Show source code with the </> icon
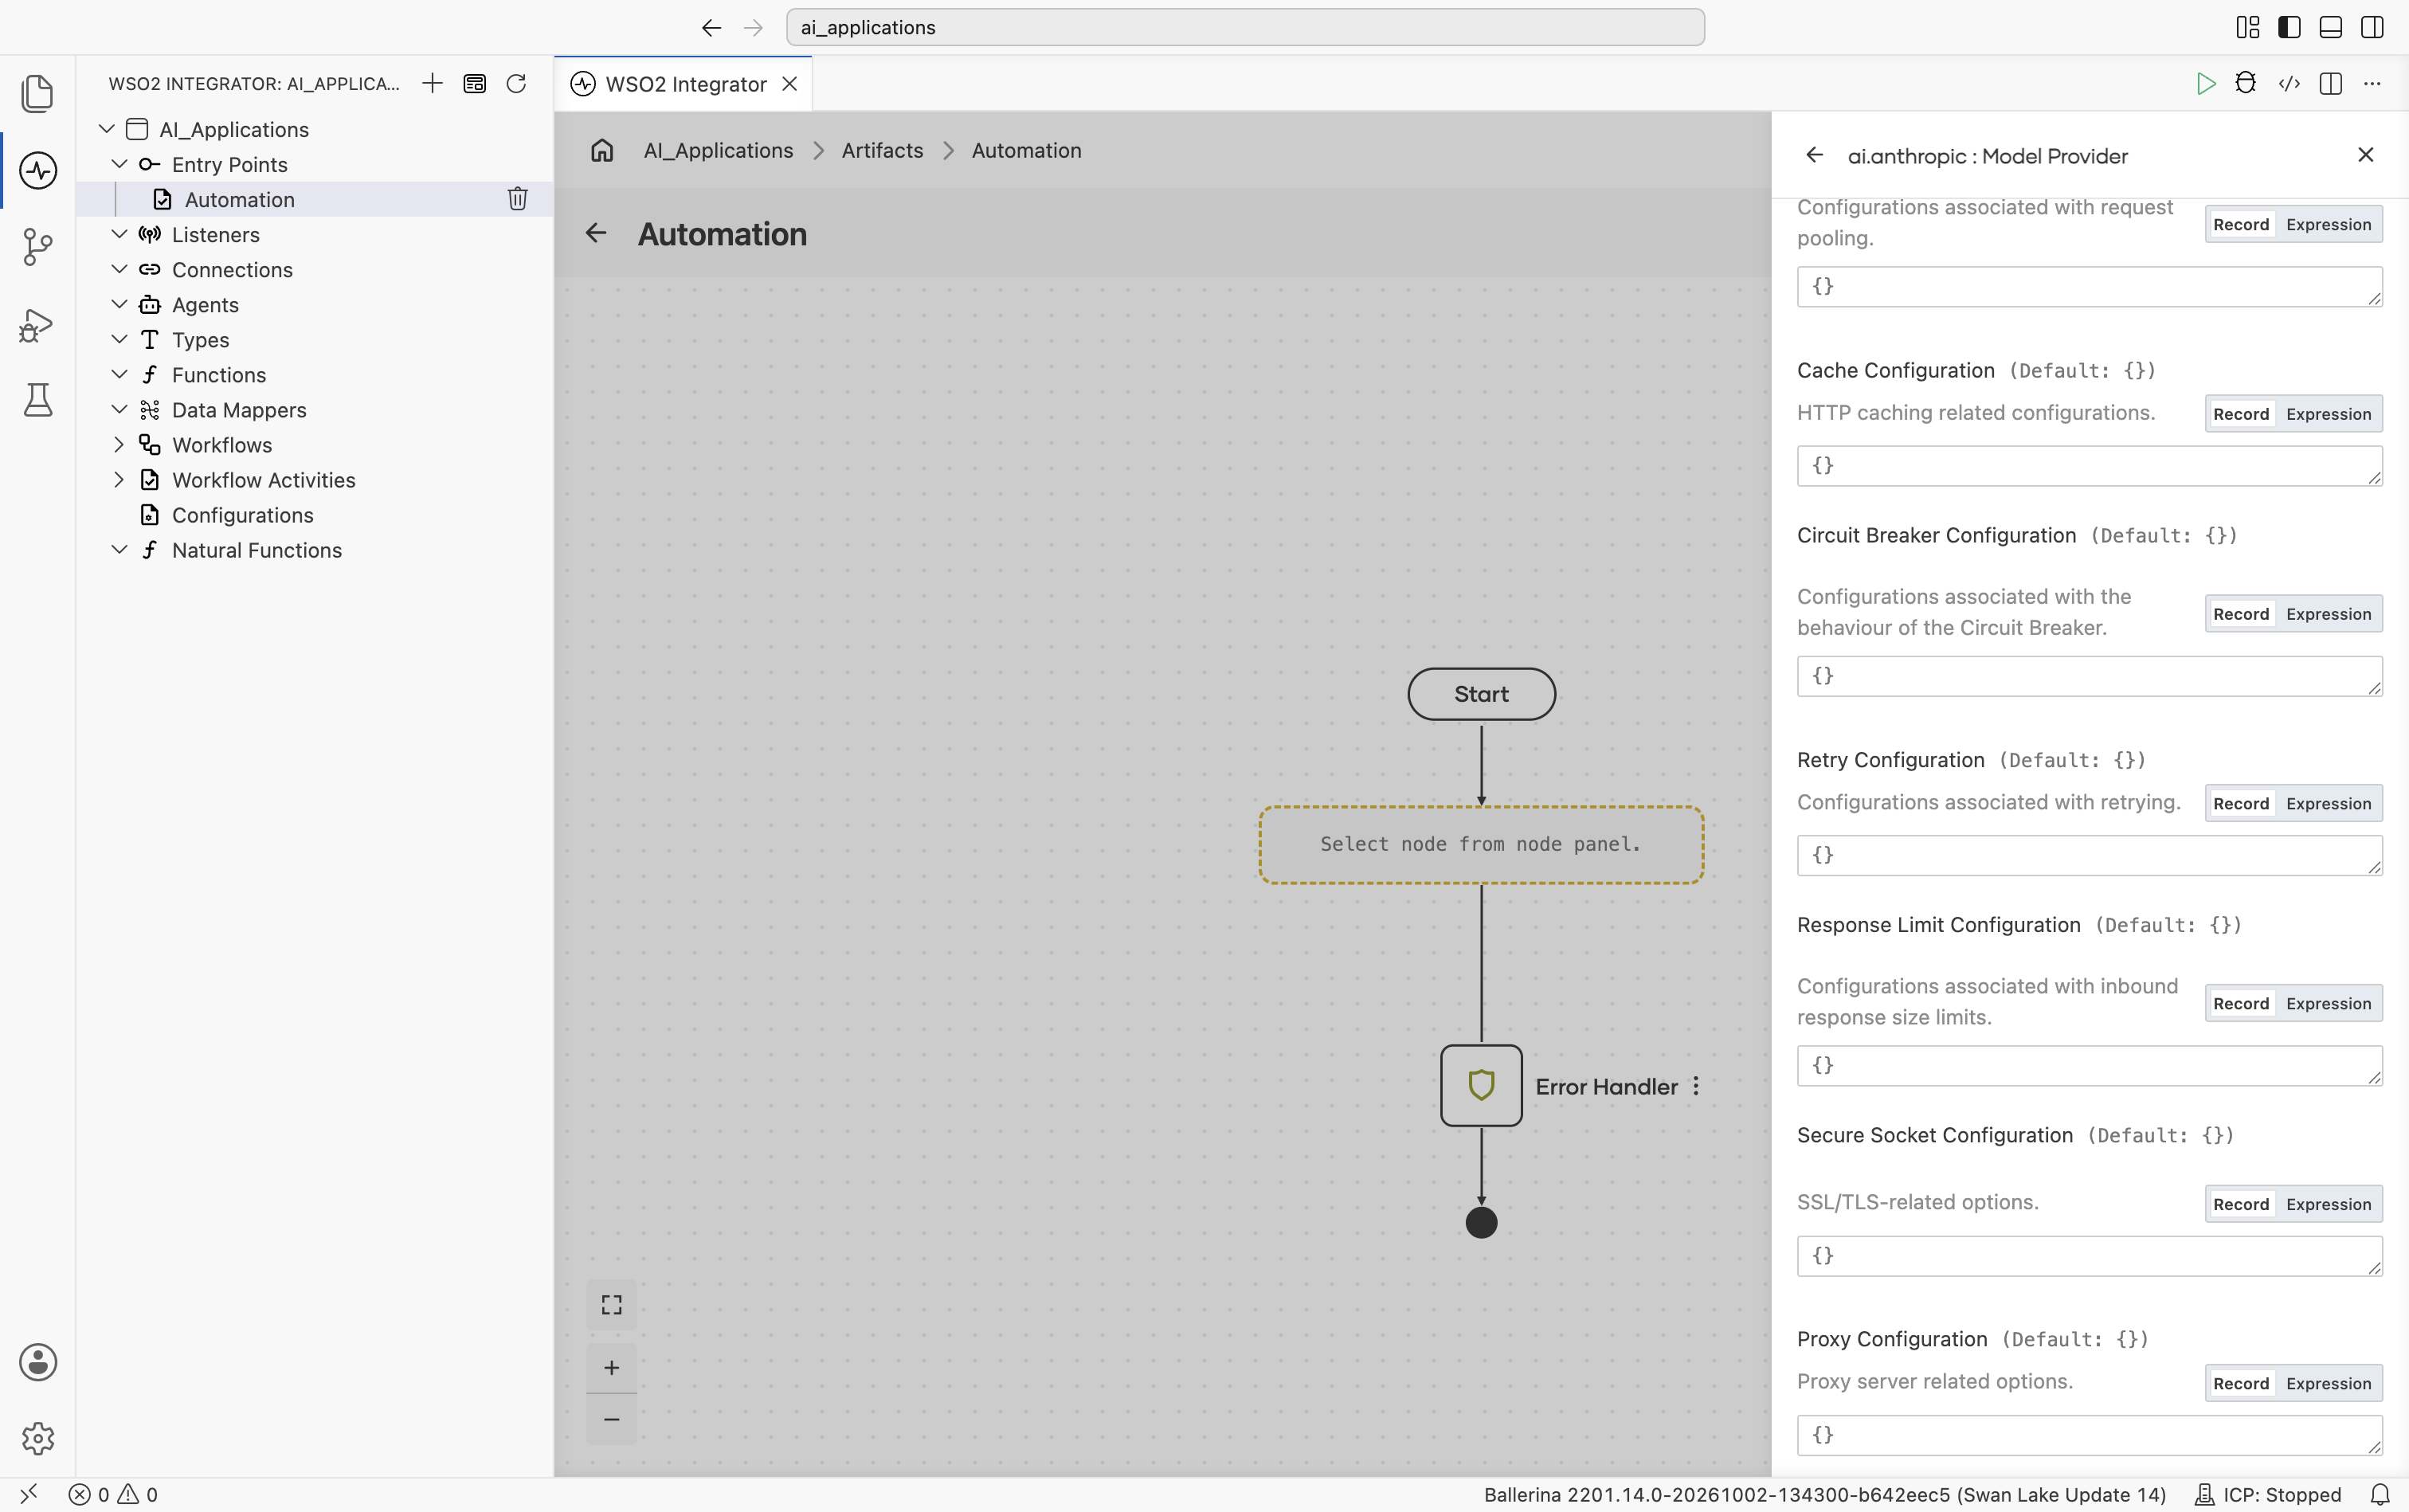The height and width of the screenshot is (1512, 2409). click(2289, 83)
